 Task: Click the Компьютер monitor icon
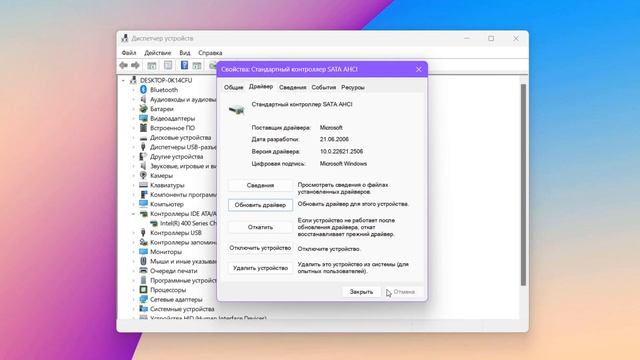(143, 204)
